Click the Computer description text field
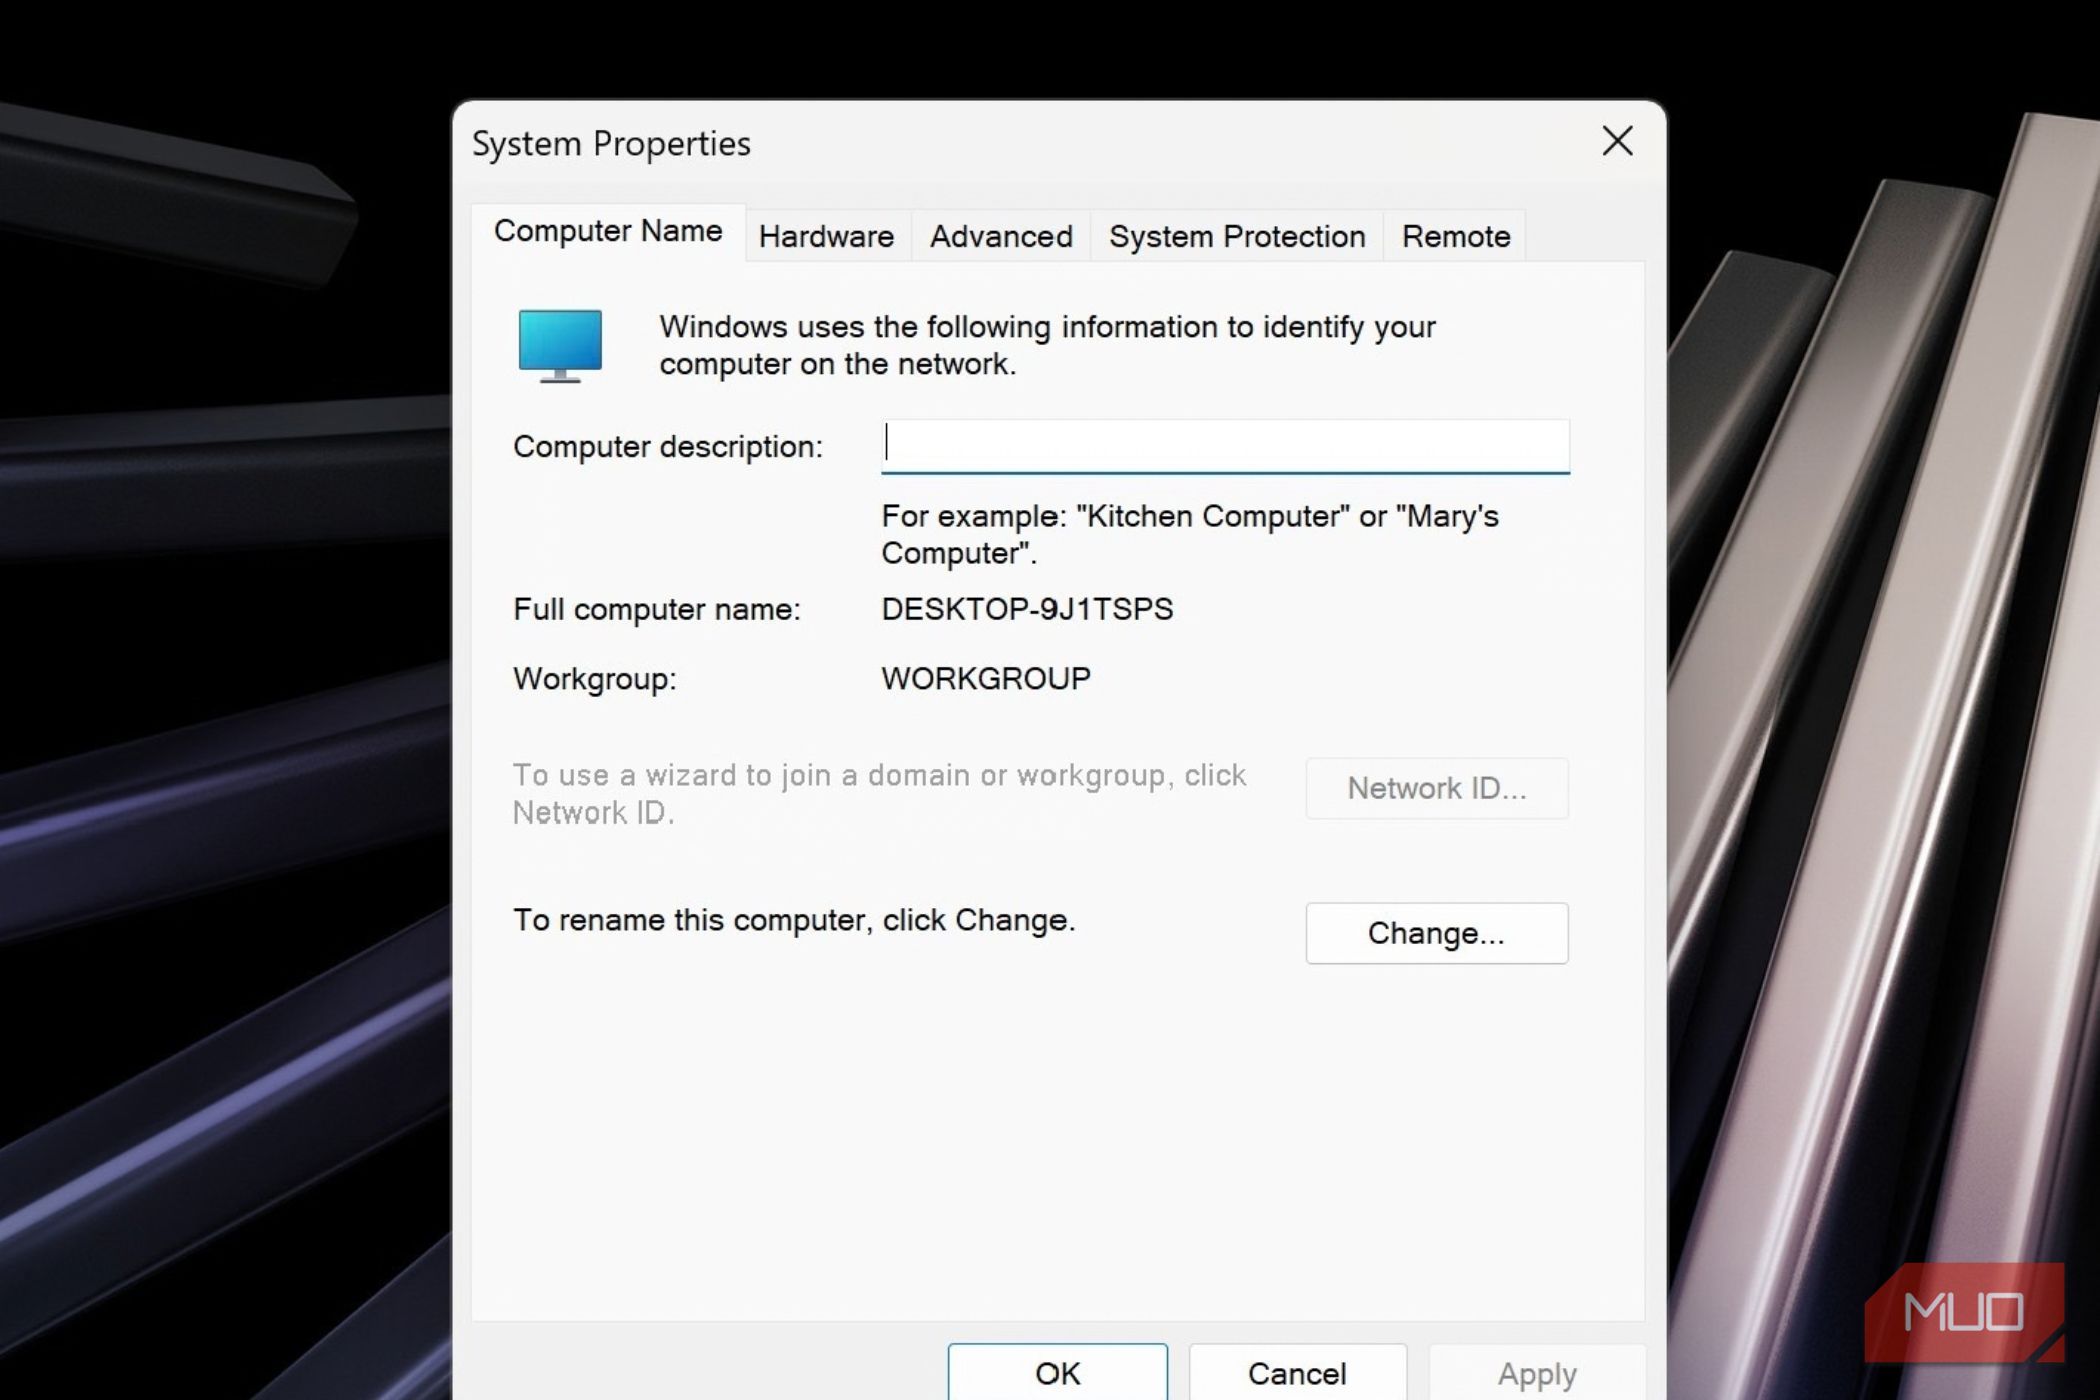2100x1400 pixels. pyautogui.click(x=1225, y=446)
